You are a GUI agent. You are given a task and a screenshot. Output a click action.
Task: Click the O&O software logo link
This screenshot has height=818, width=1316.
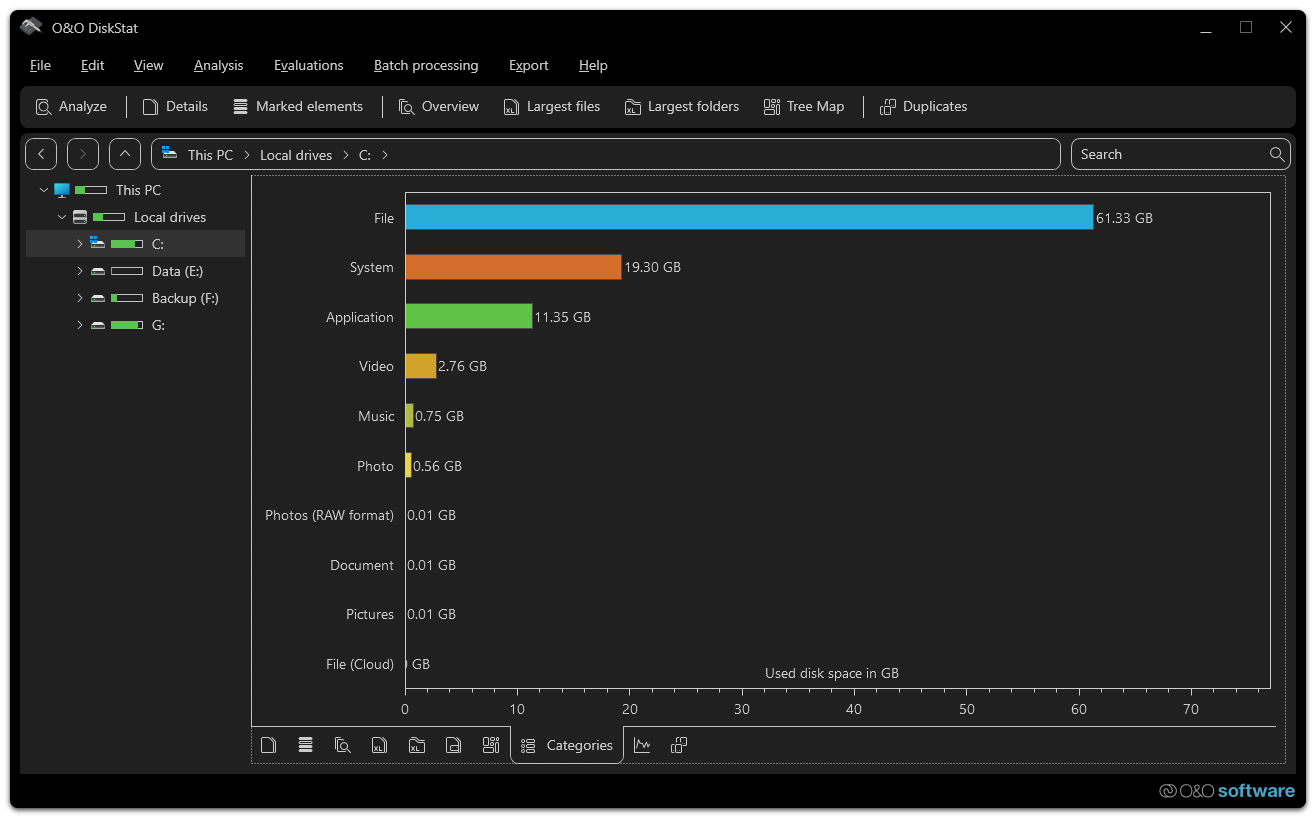[1227, 791]
